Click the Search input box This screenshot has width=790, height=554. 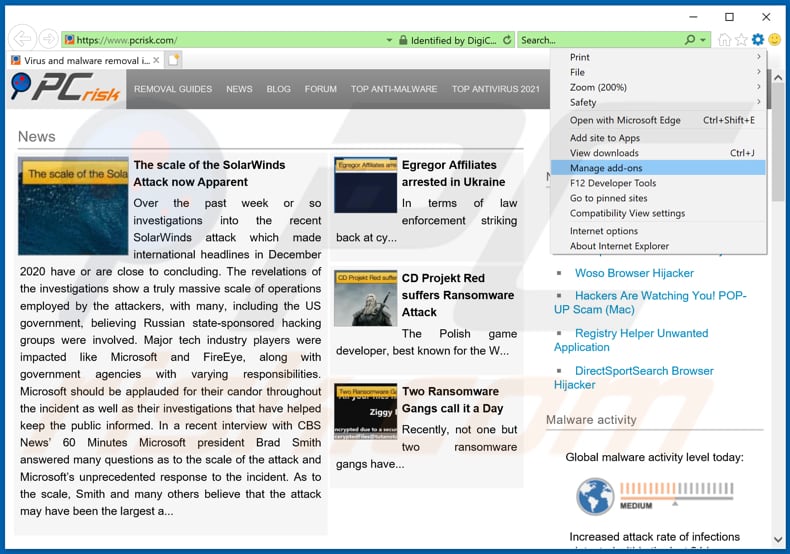(600, 40)
